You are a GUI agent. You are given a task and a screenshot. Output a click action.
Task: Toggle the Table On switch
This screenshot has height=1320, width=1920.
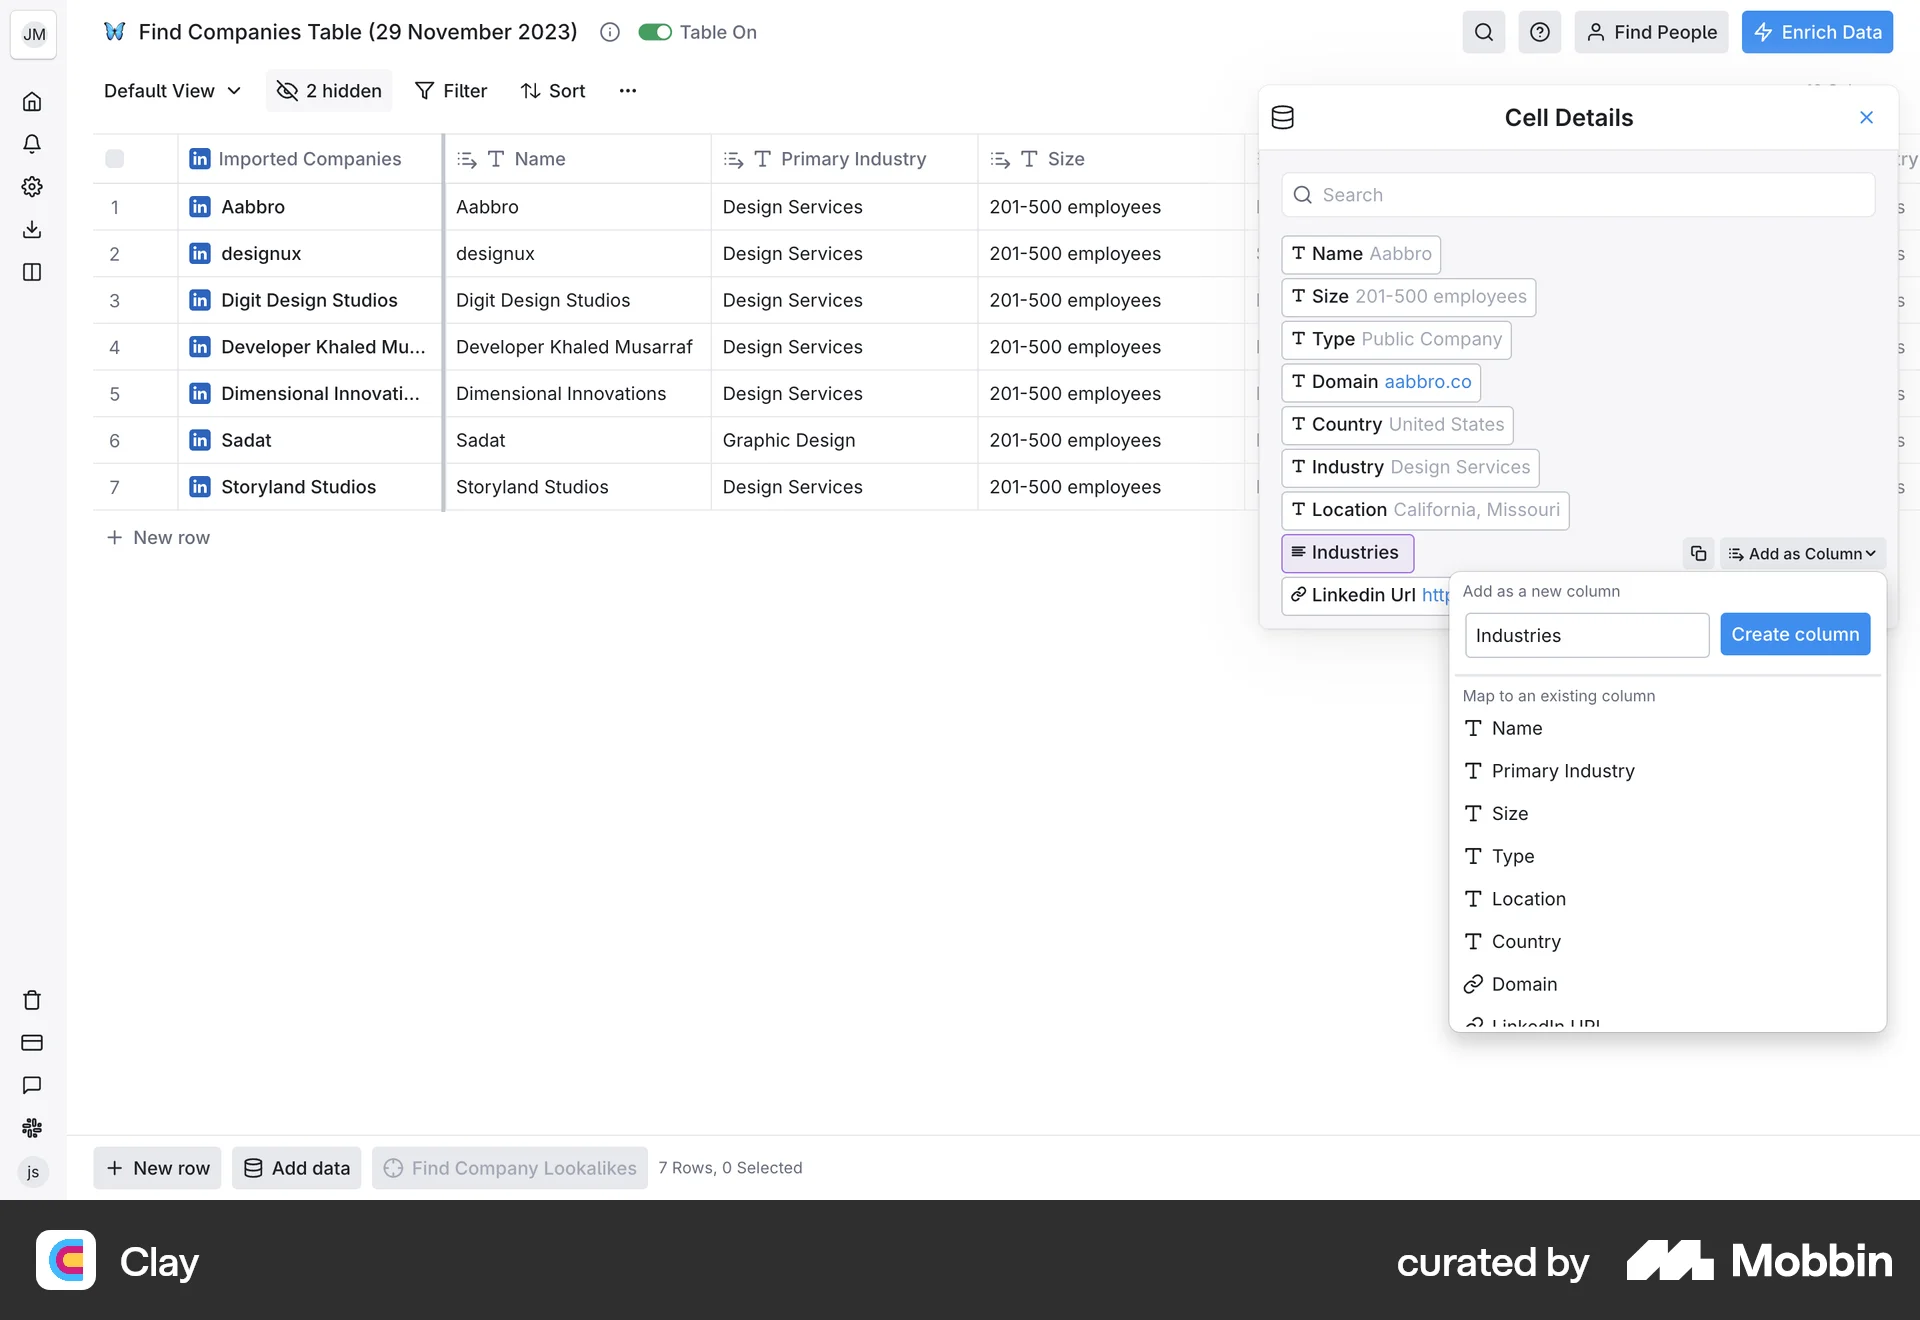[x=655, y=31]
